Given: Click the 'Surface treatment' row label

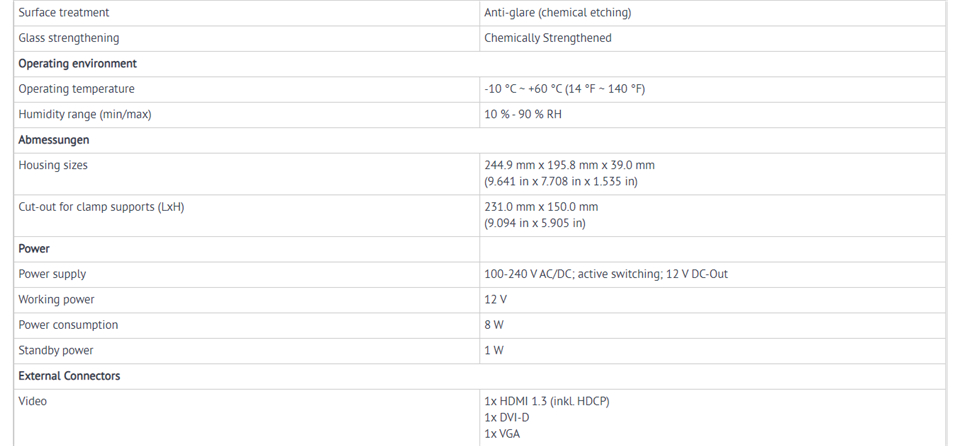Looking at the screenshot, I should tap(64, 13).
